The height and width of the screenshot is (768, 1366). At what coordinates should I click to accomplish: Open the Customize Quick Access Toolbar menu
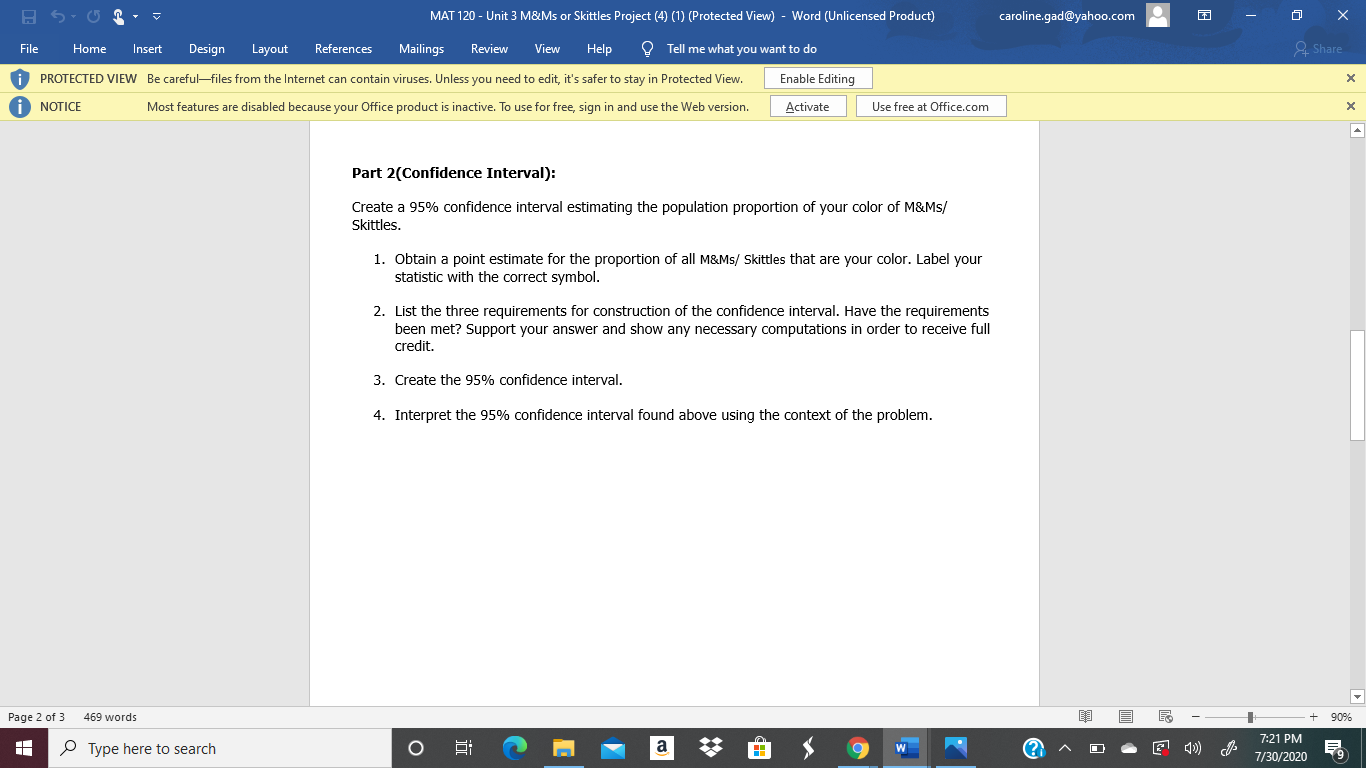tap(156, 15)
